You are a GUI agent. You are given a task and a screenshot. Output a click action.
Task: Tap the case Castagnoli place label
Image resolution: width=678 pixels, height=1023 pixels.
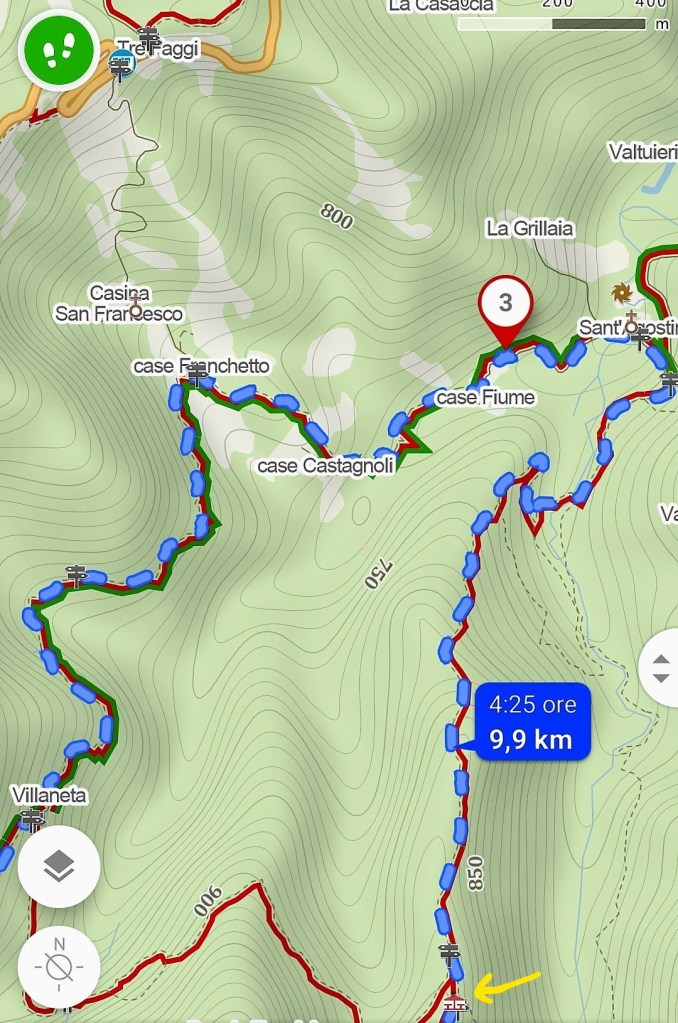326,466
